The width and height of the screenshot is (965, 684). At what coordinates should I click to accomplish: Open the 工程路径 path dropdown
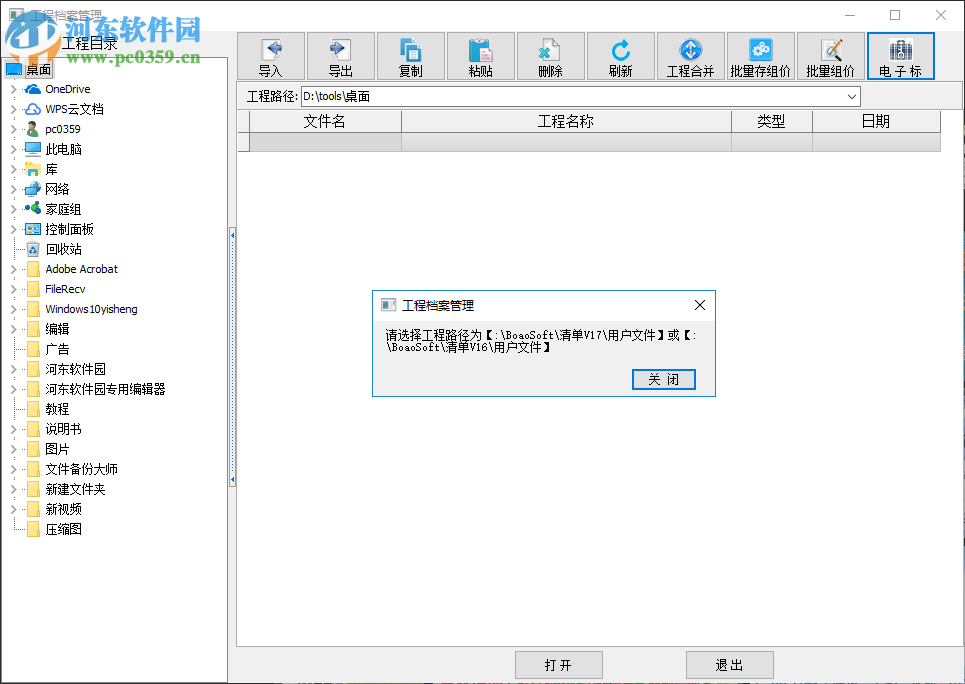[x=852, y=96]
